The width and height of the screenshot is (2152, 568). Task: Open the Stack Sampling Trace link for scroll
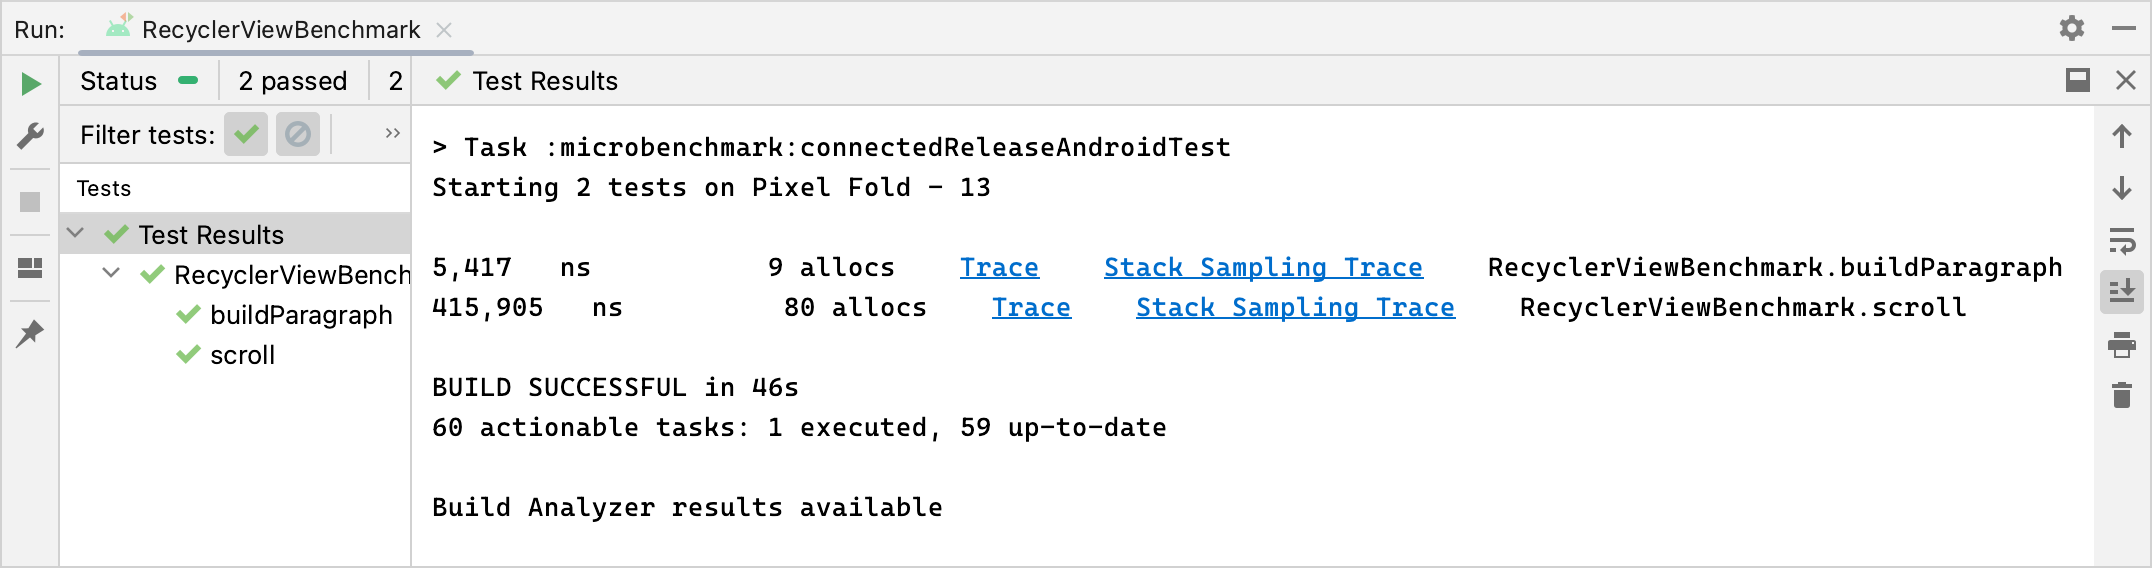(x=1295, y=308)
